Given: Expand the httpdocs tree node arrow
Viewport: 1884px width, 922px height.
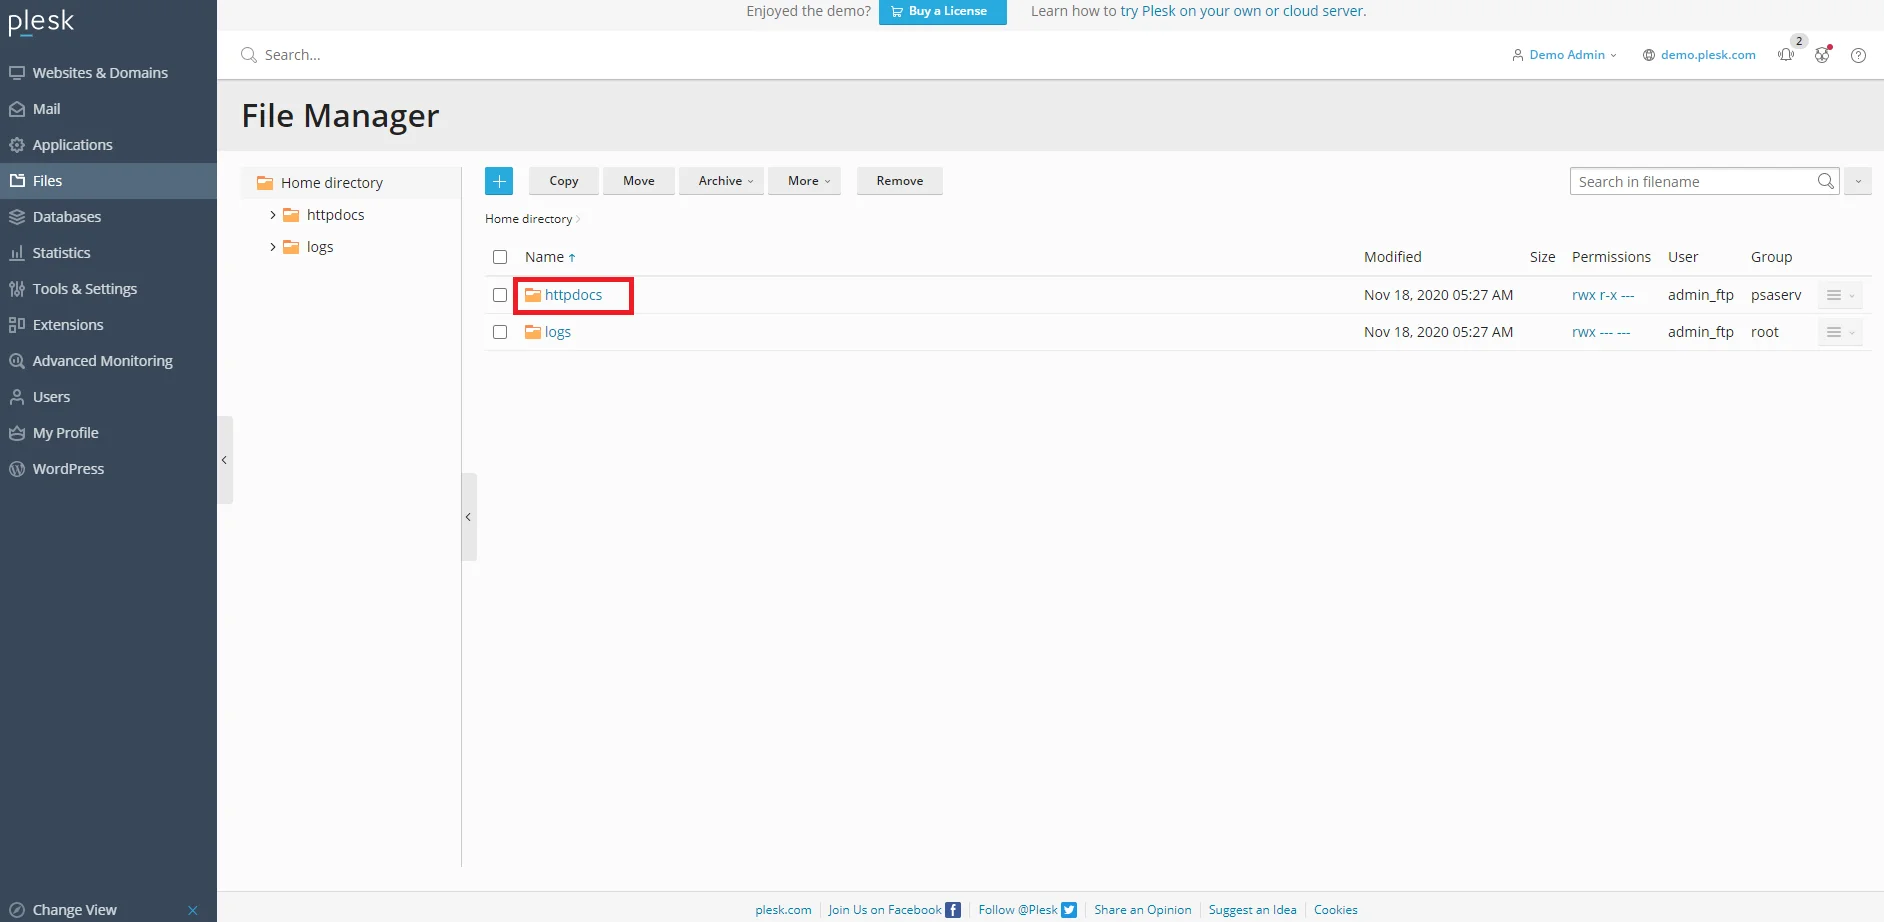Looking at the screenshot, I should [x=272, y=215].
